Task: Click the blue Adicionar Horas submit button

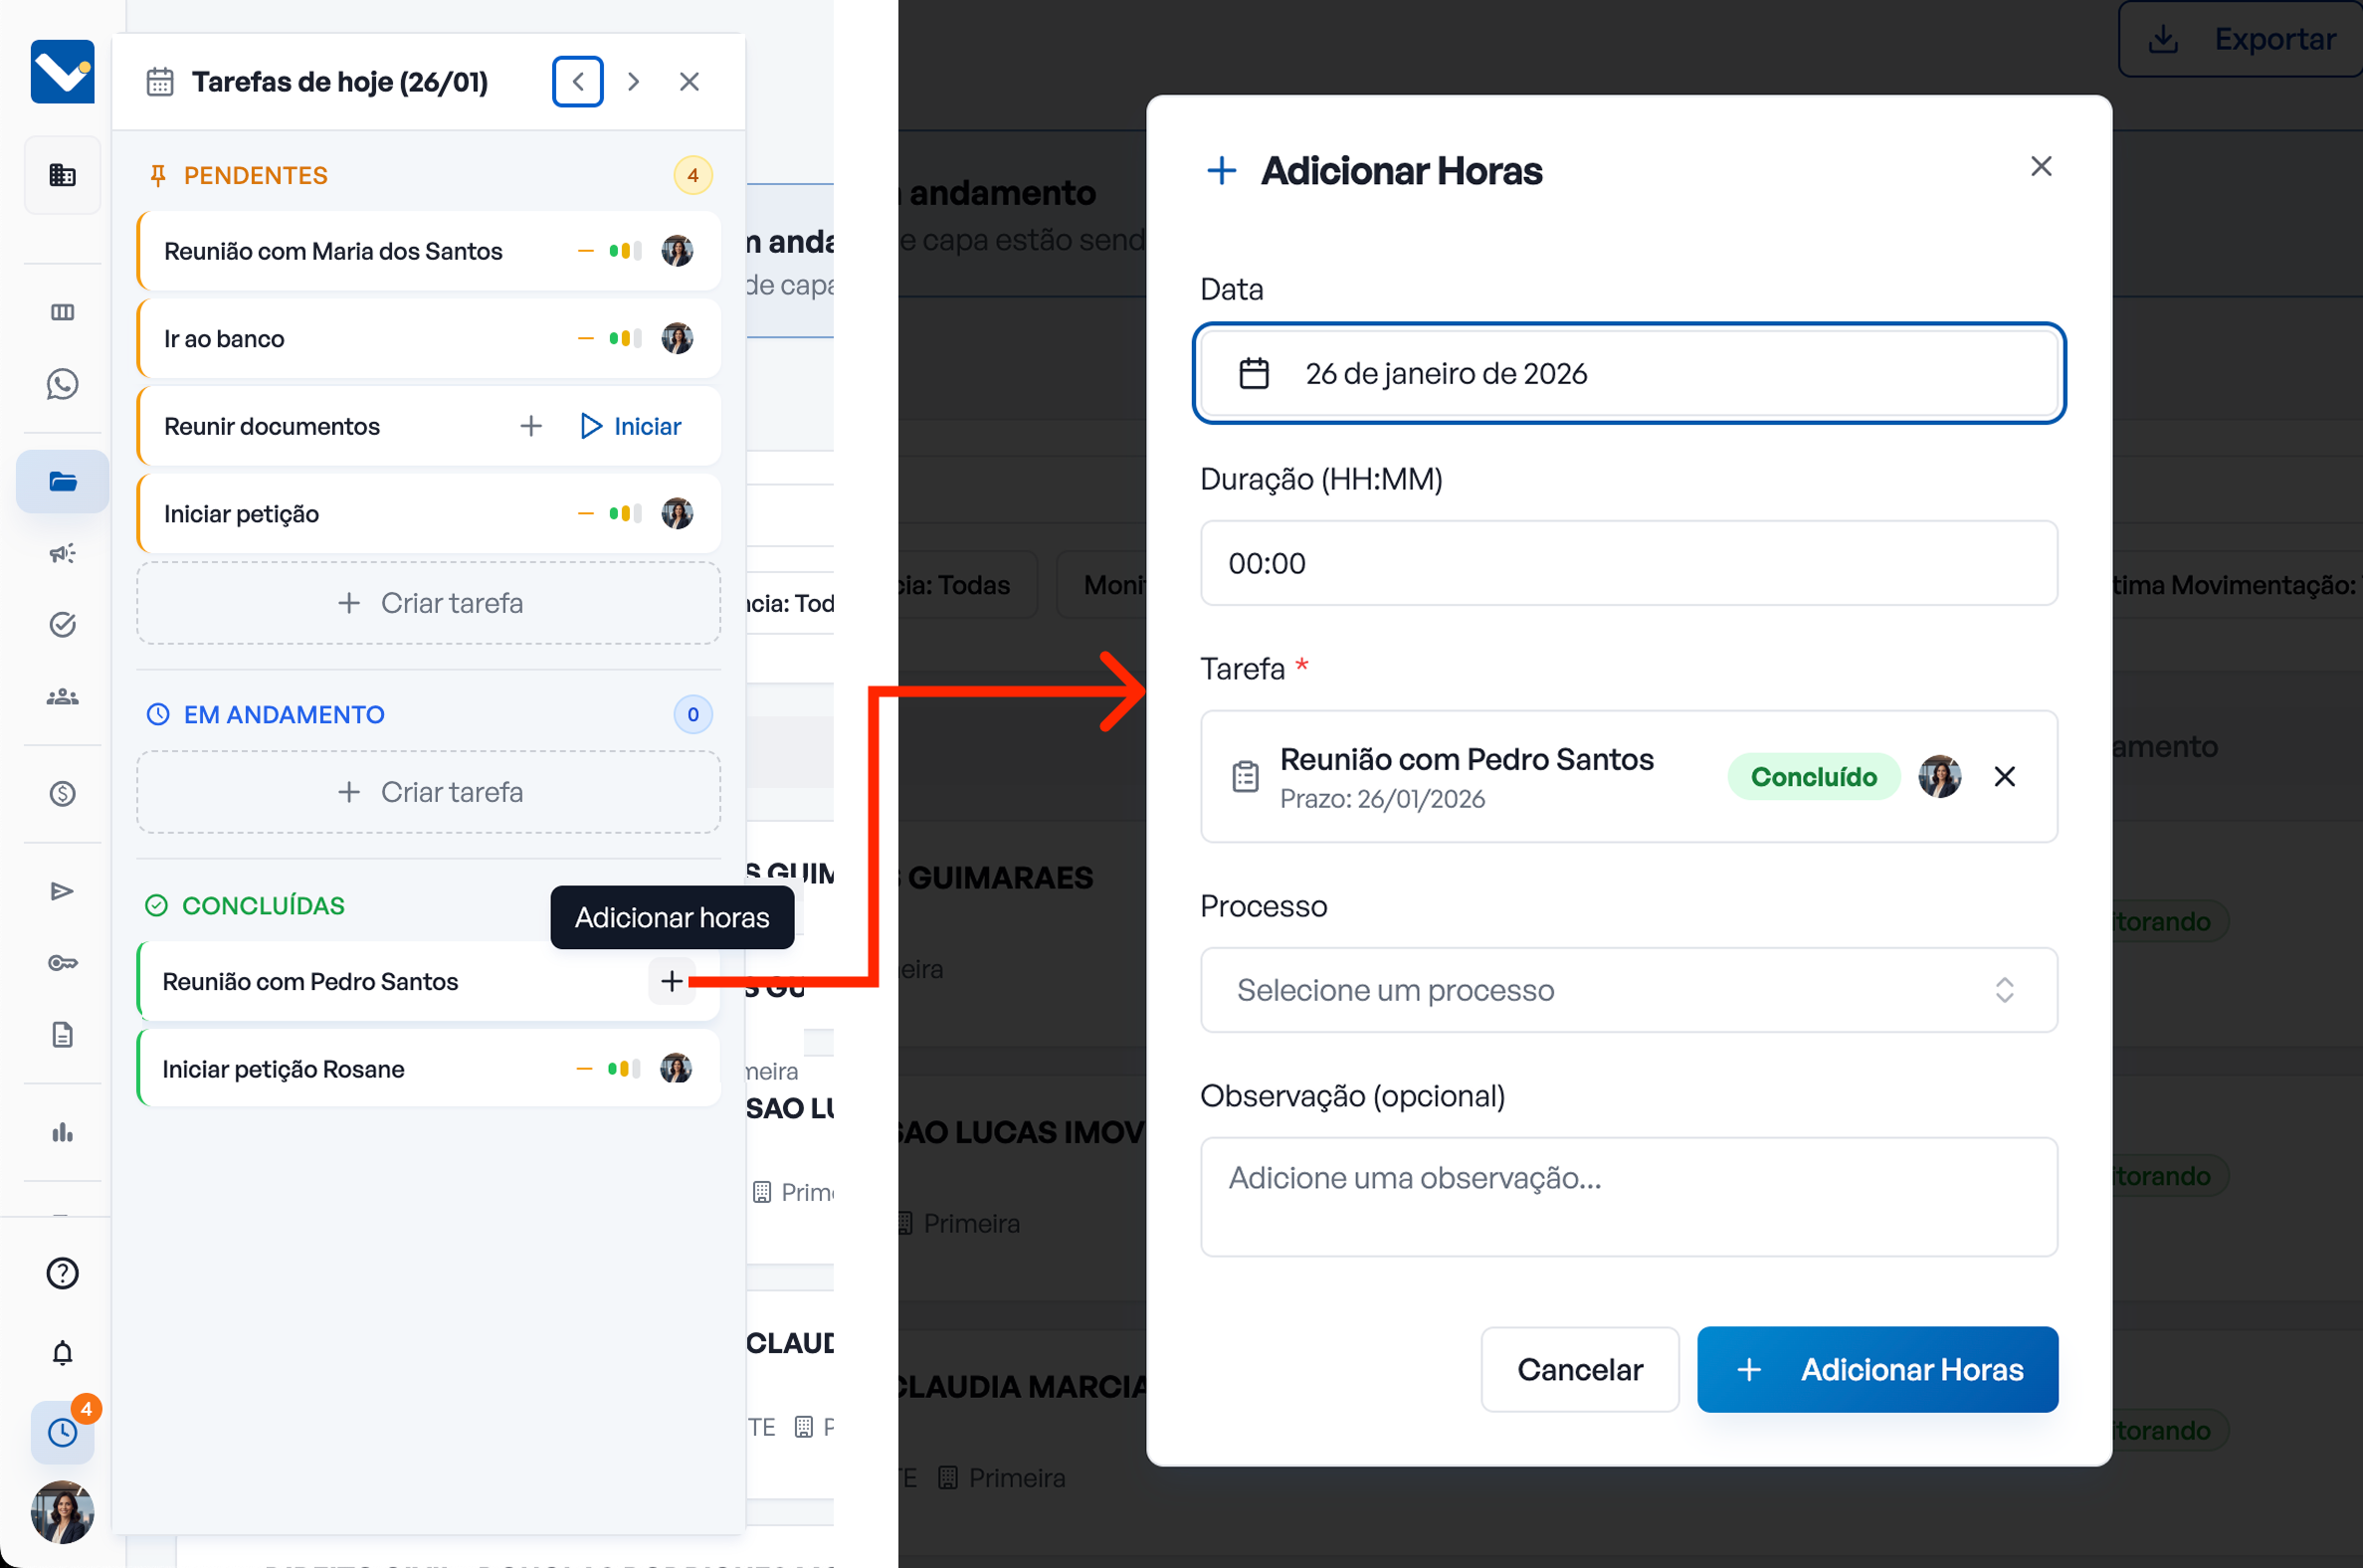Action: [x=1877, y=1369]
